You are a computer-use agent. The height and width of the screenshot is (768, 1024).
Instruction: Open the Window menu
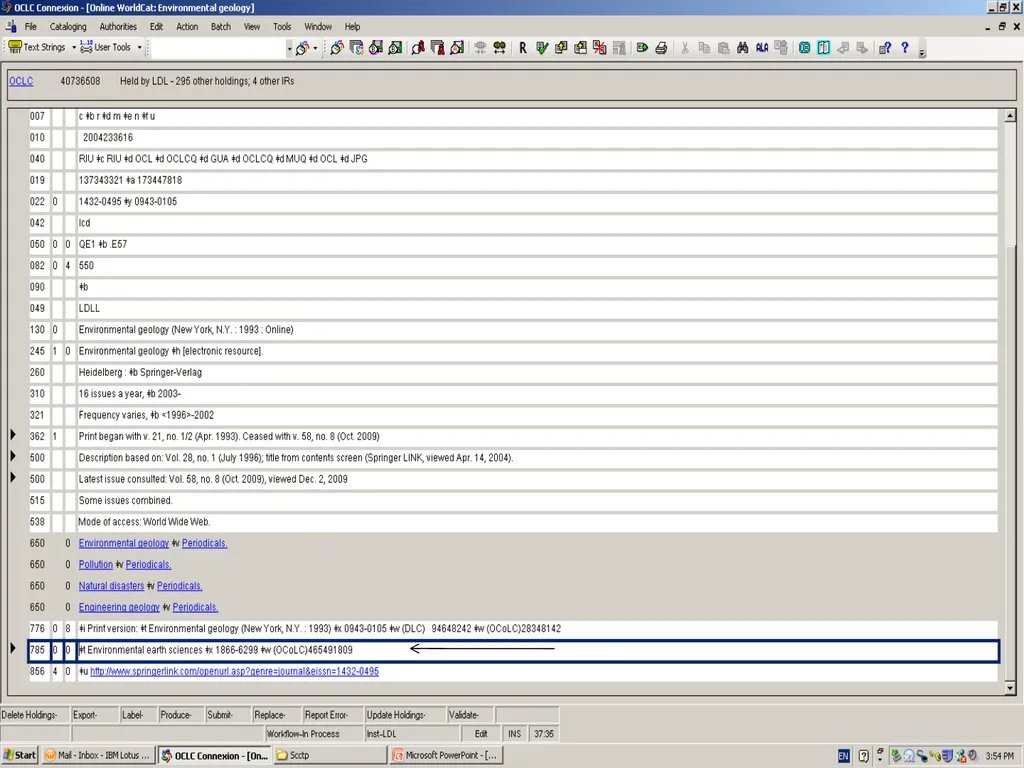(x=318, y=27)
